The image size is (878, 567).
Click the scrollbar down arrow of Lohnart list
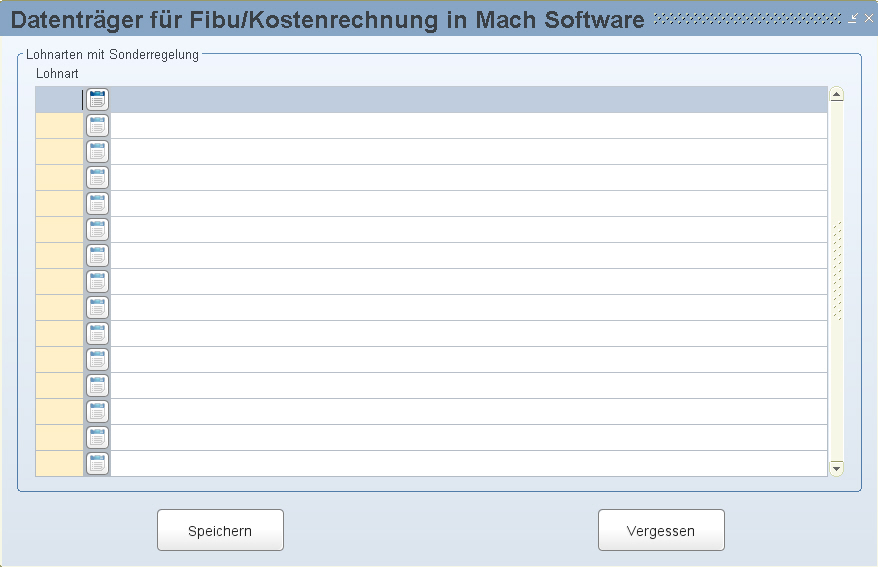pyautogui.click(x=837, y=468)
